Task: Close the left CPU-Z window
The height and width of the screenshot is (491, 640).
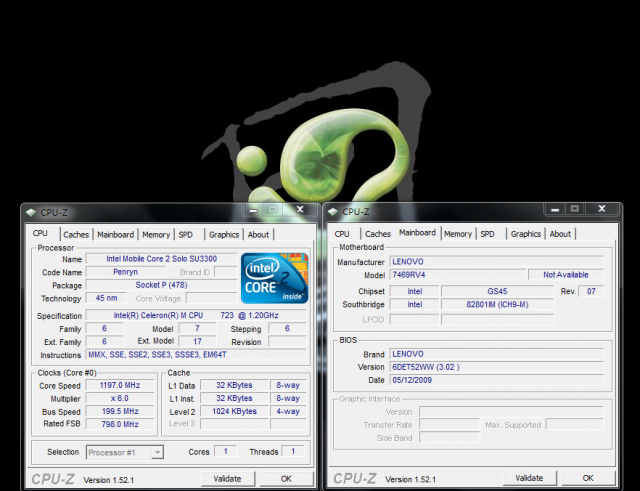Action: 300,209
